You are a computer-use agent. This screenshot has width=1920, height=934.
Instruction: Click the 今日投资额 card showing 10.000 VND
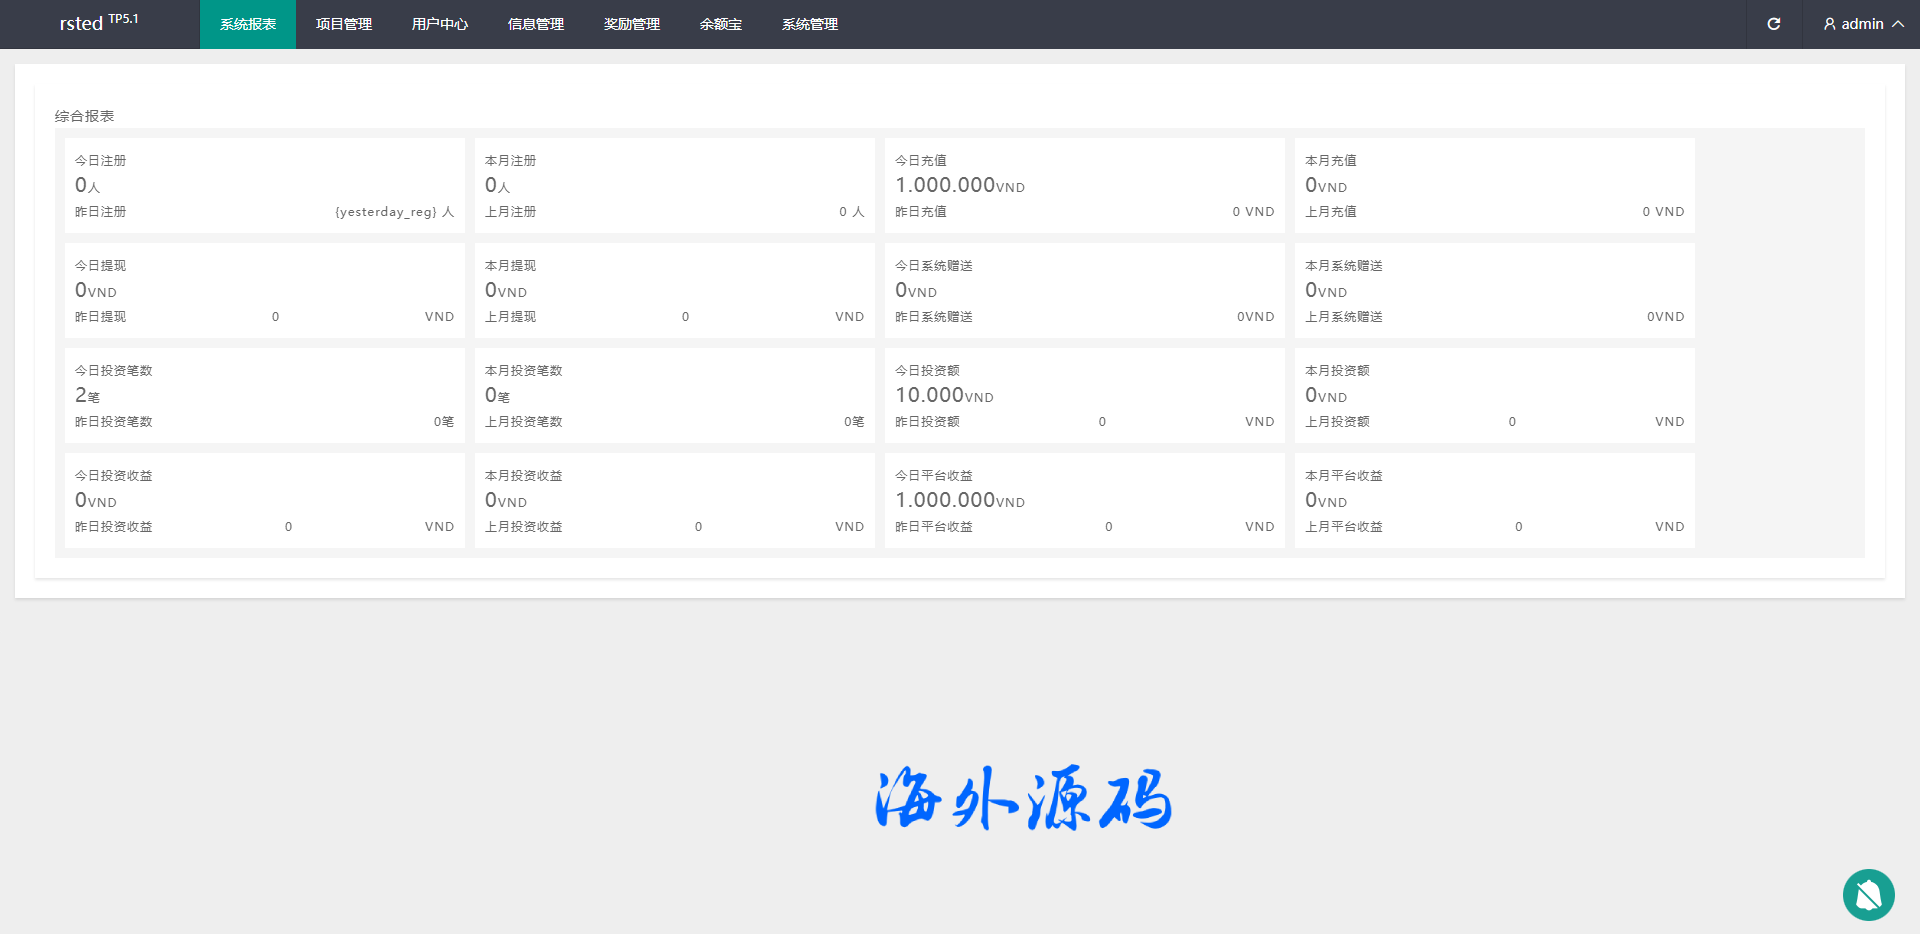pos(1084,396)
